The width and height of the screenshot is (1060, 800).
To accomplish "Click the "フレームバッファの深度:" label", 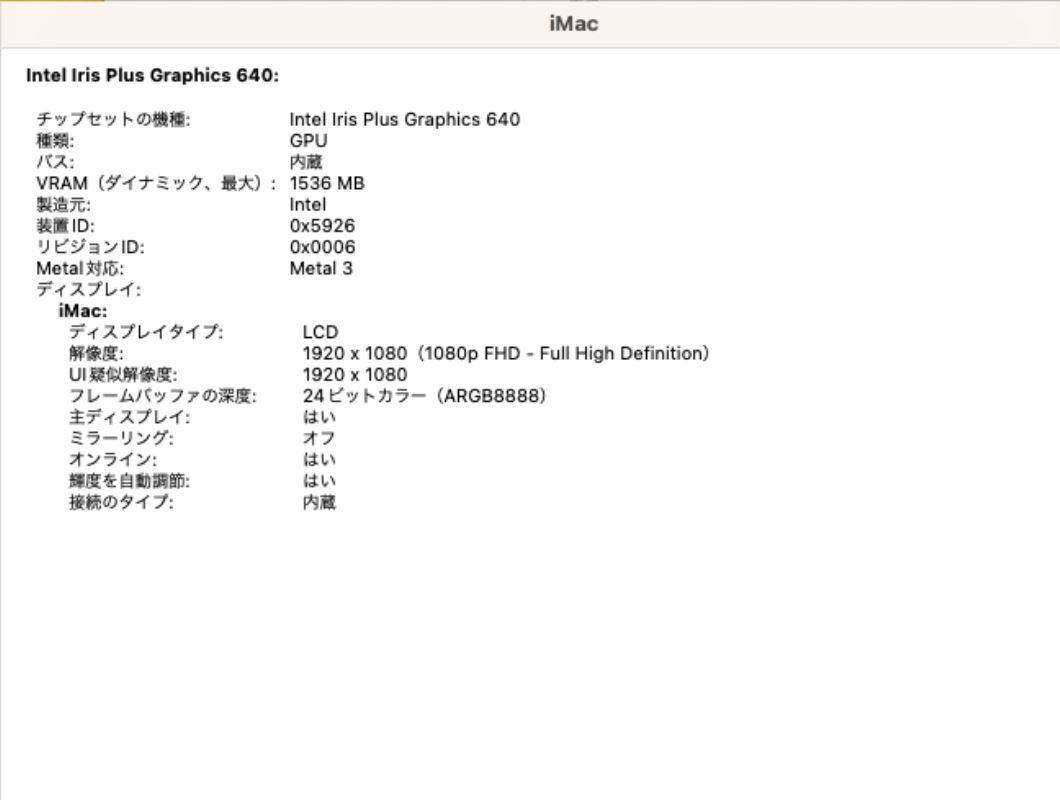I will (163, 396).
